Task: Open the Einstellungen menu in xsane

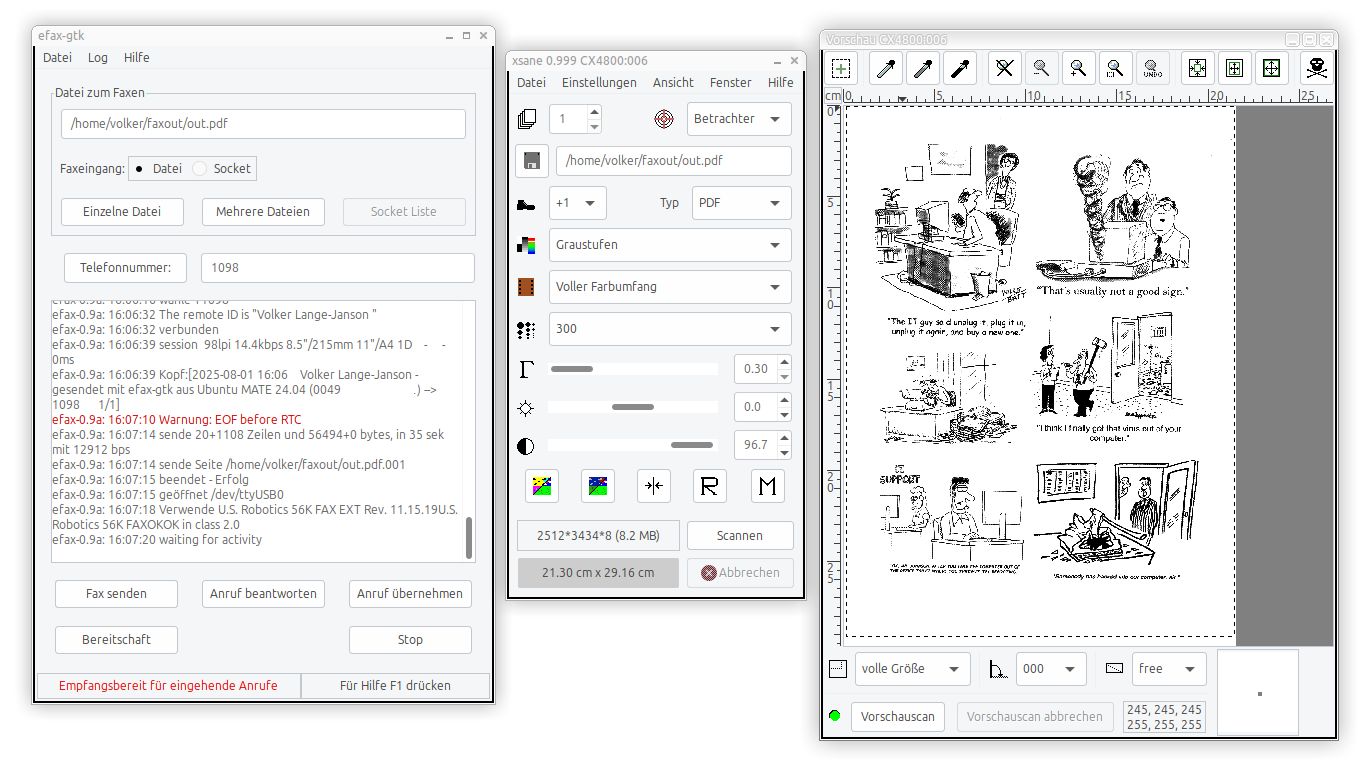Action: pos(599,83)
